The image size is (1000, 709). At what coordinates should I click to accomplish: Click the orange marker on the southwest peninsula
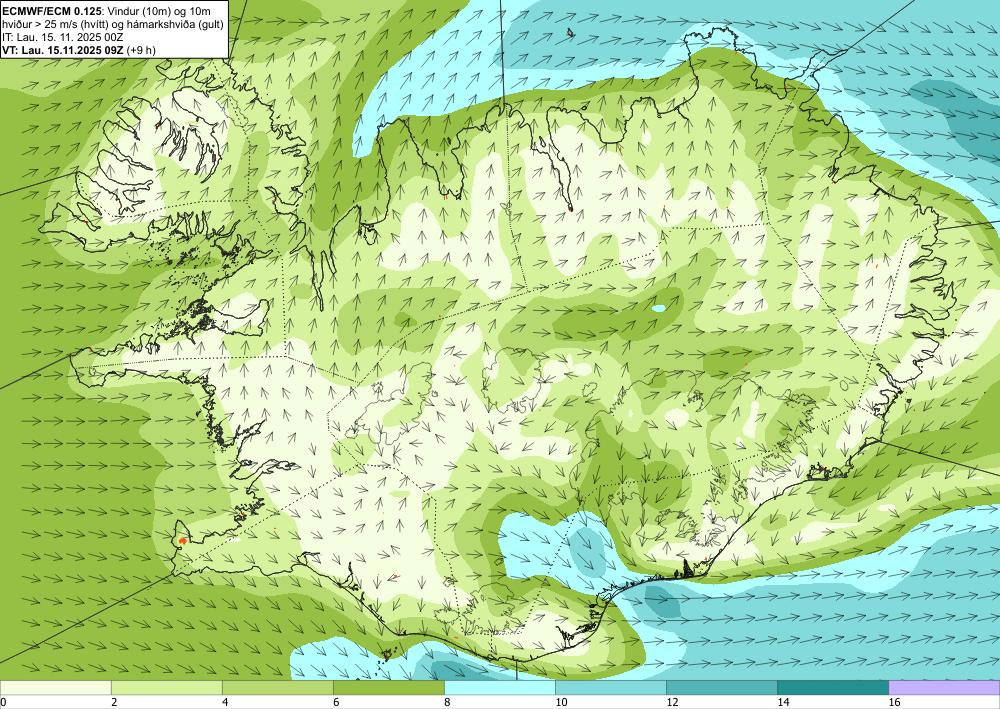click(x=183, y=540)
